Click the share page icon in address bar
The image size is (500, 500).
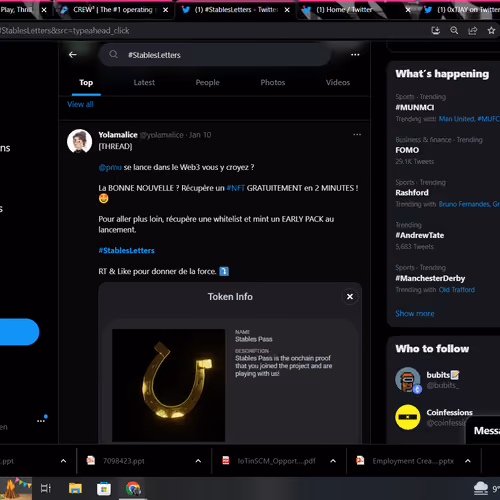(472, 31)
